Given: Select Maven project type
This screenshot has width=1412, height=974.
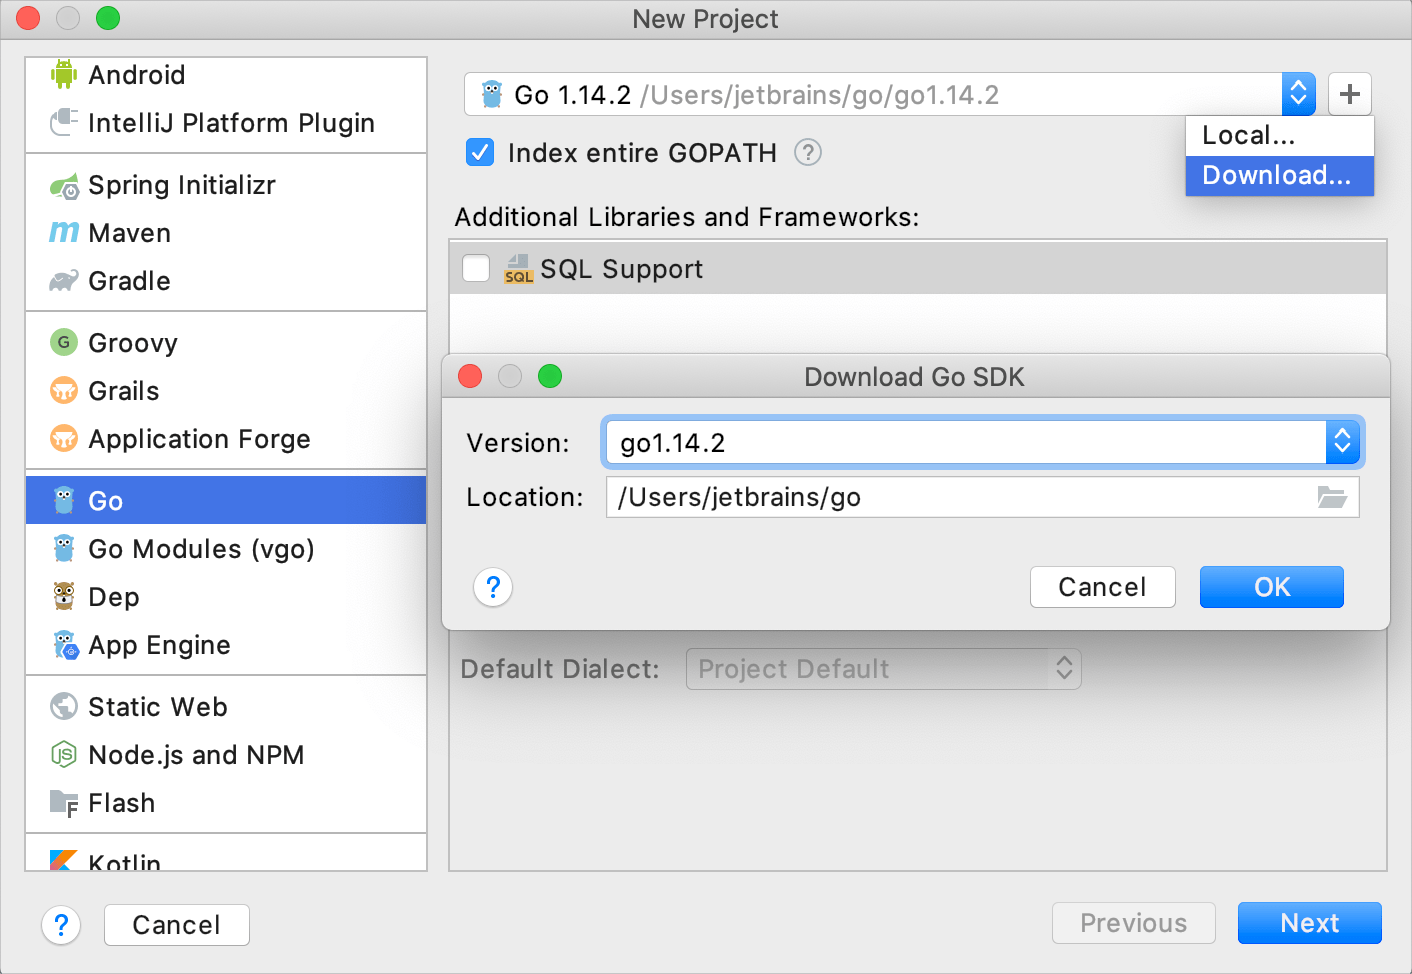Looking at the screenshot, I should [226, 232].
